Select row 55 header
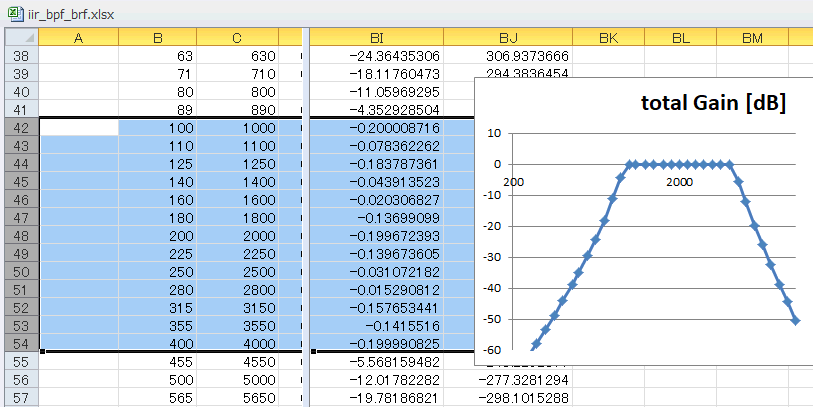Image resolution: width=813 pixels, height=407 pixels. tap(22, 362)
